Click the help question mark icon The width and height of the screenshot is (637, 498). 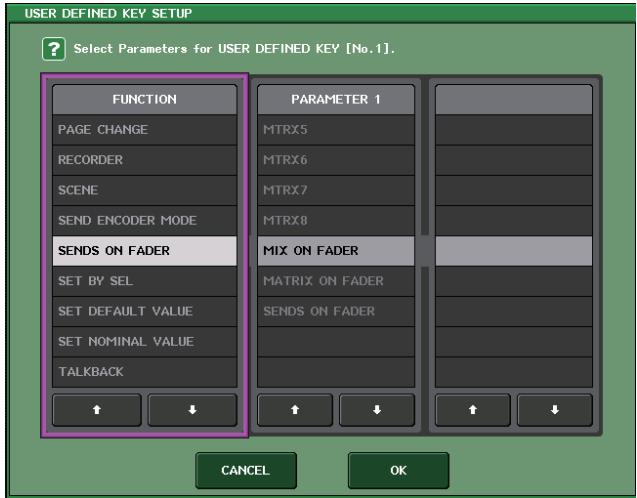tap(54, 49)
